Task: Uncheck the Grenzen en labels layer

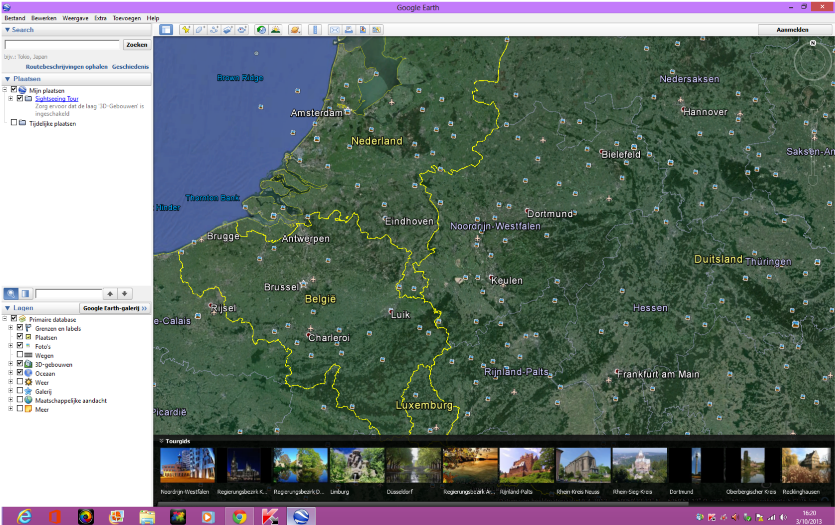Action: [20, 327]
